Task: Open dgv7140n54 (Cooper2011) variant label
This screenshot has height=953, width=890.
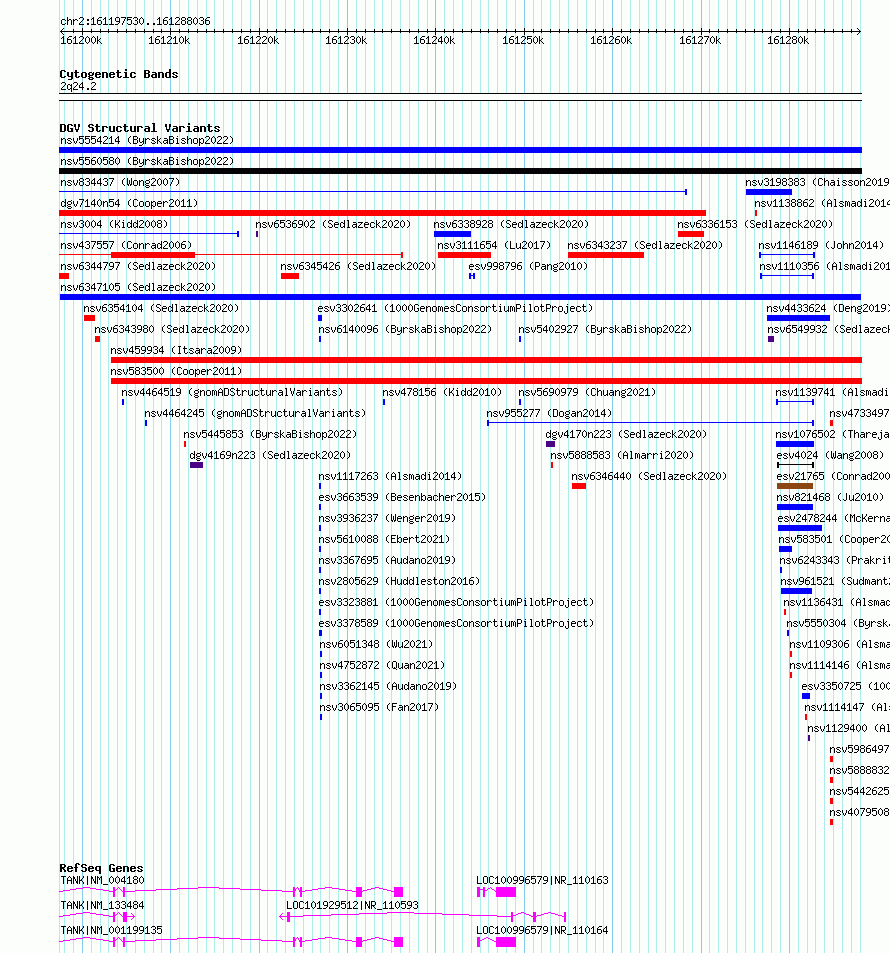Action: (x=129, y=203)
